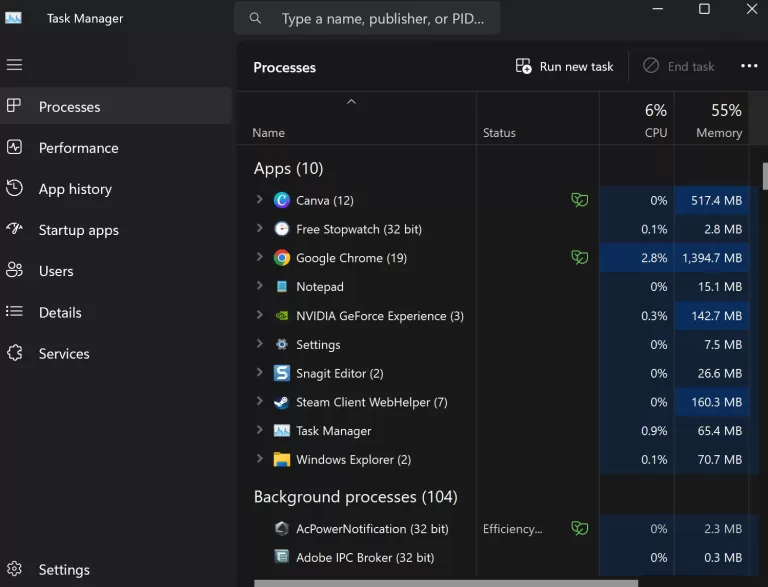768x587 pixels.
Task: Expand the Notepad process row
Action: 260,286
